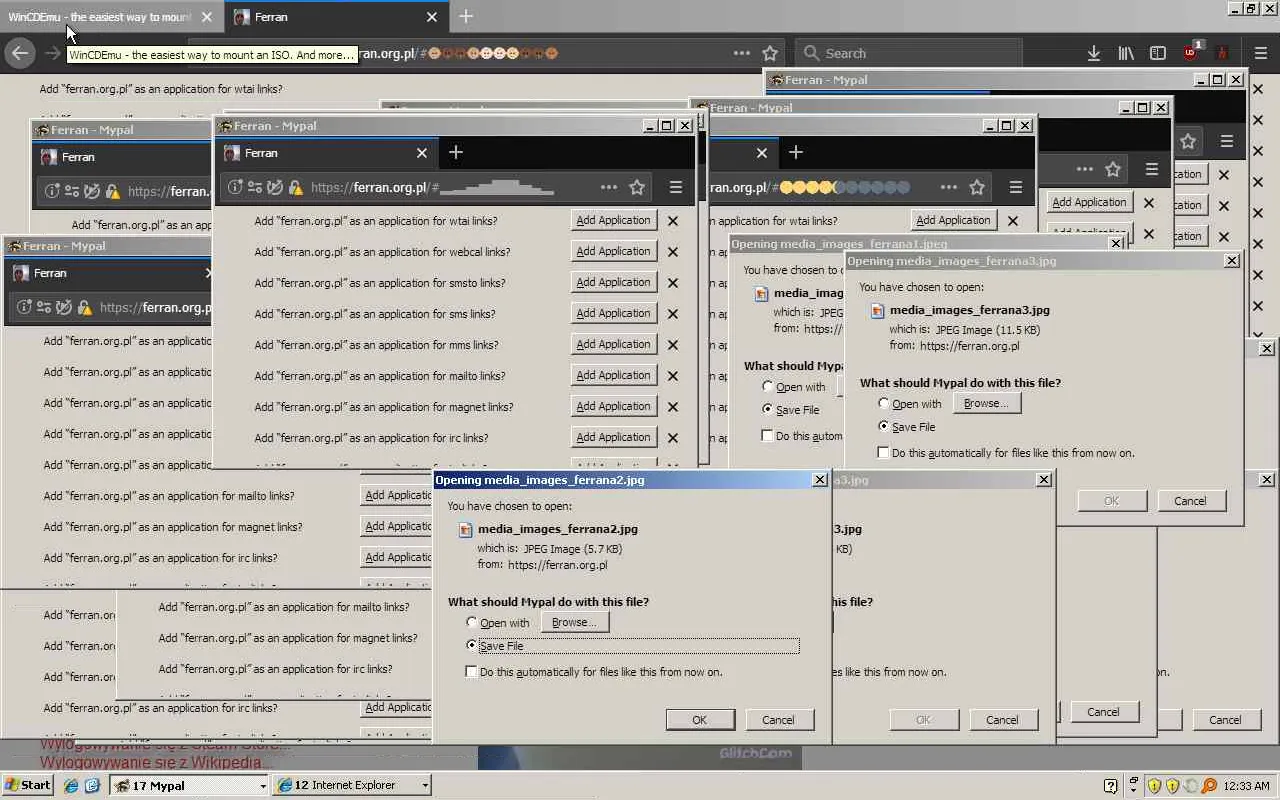Screen dimensions: 1280x800
Task: Add Application for webcal links
Action: click(614, 251)
